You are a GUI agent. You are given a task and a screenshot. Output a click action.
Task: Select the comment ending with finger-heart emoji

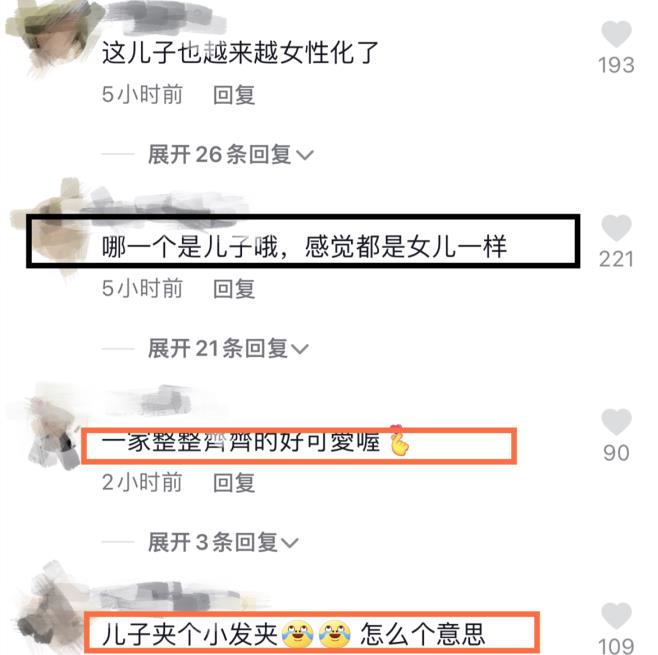[x=255, y=441]
